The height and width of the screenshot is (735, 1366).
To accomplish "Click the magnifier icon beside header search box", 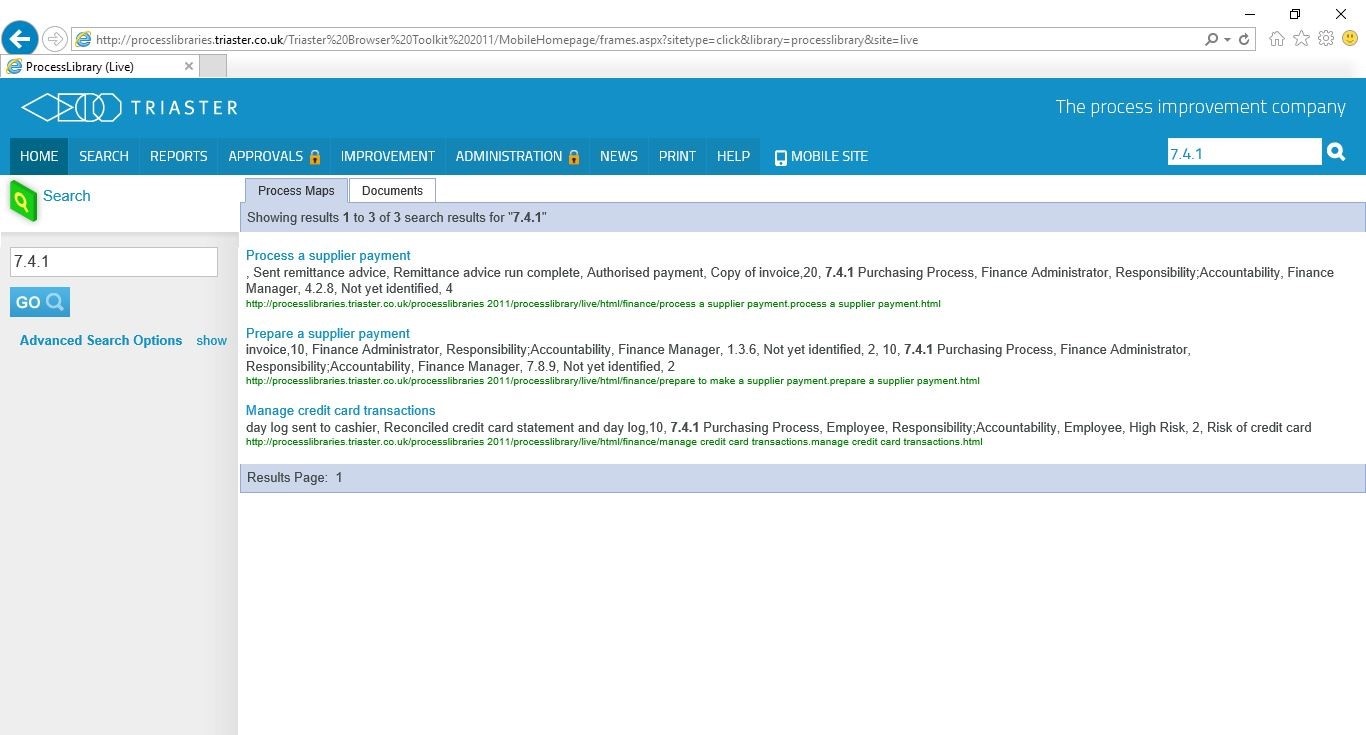I will pyautogui.click(x=1335, y=152).
